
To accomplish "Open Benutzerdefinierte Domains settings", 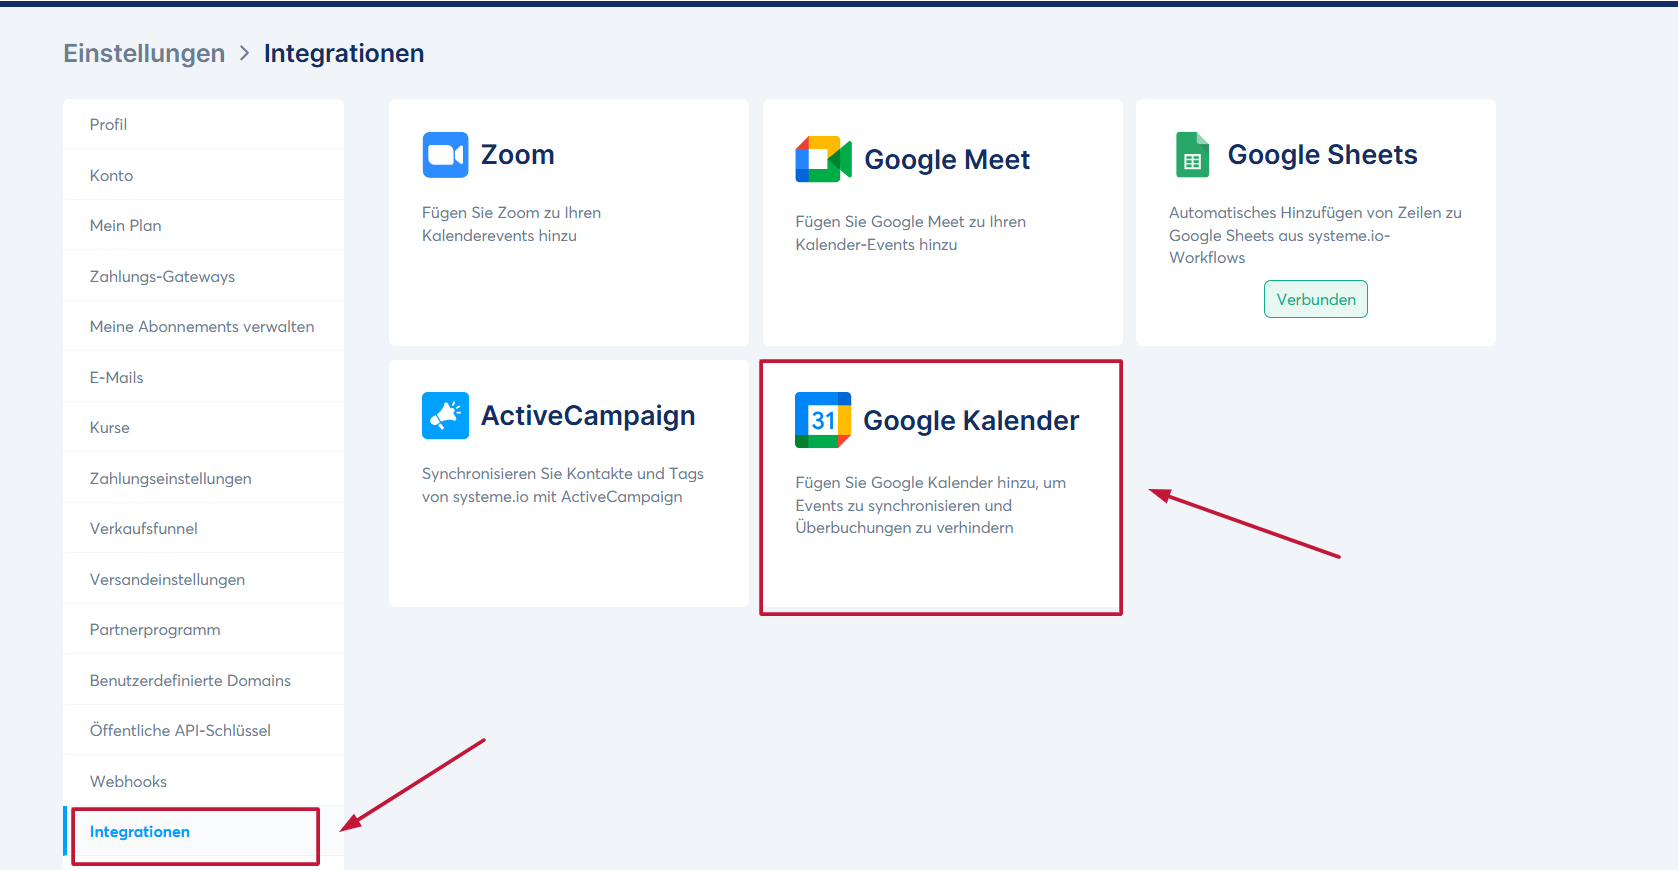I will (204, 680).
